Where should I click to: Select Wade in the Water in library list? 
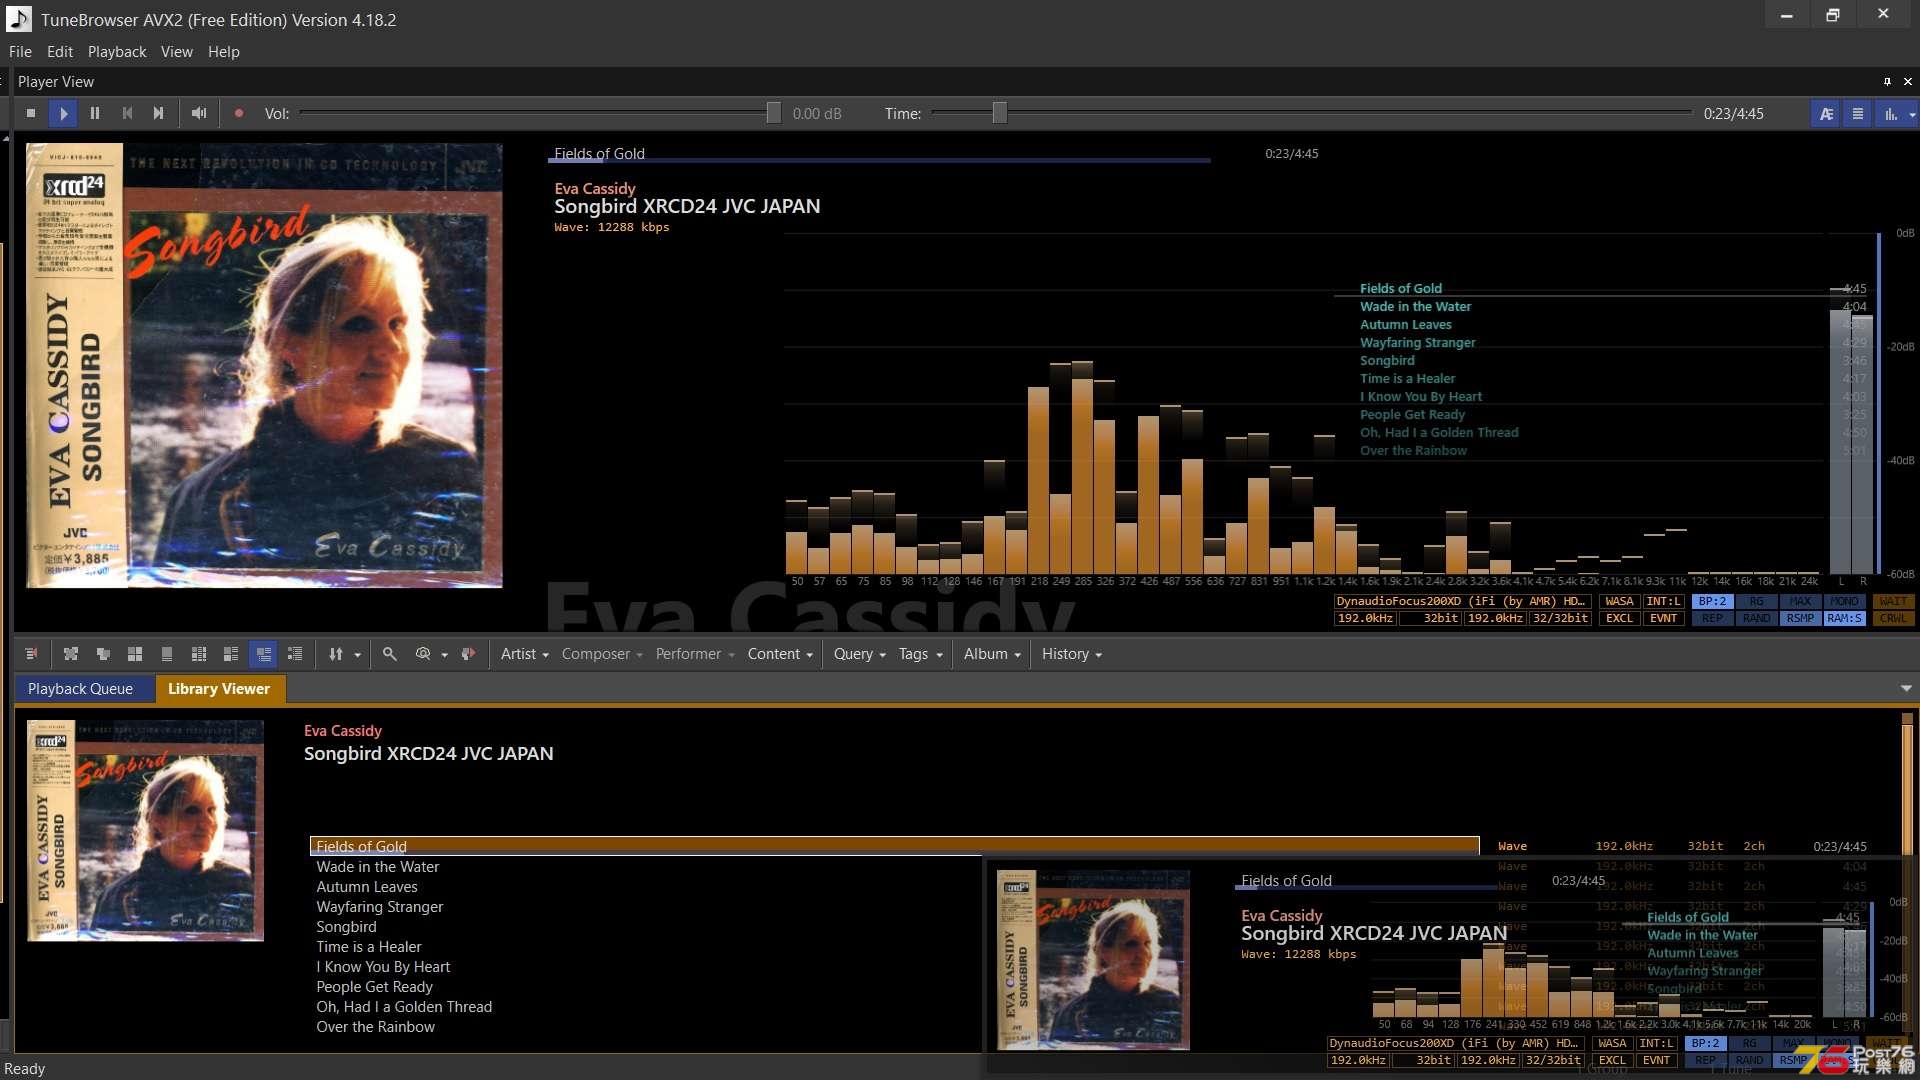coord(378,867)
